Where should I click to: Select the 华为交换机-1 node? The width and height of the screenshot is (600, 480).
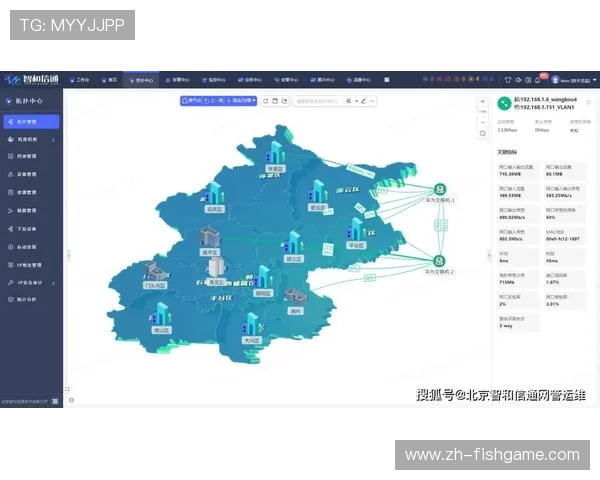click(440, 189)
